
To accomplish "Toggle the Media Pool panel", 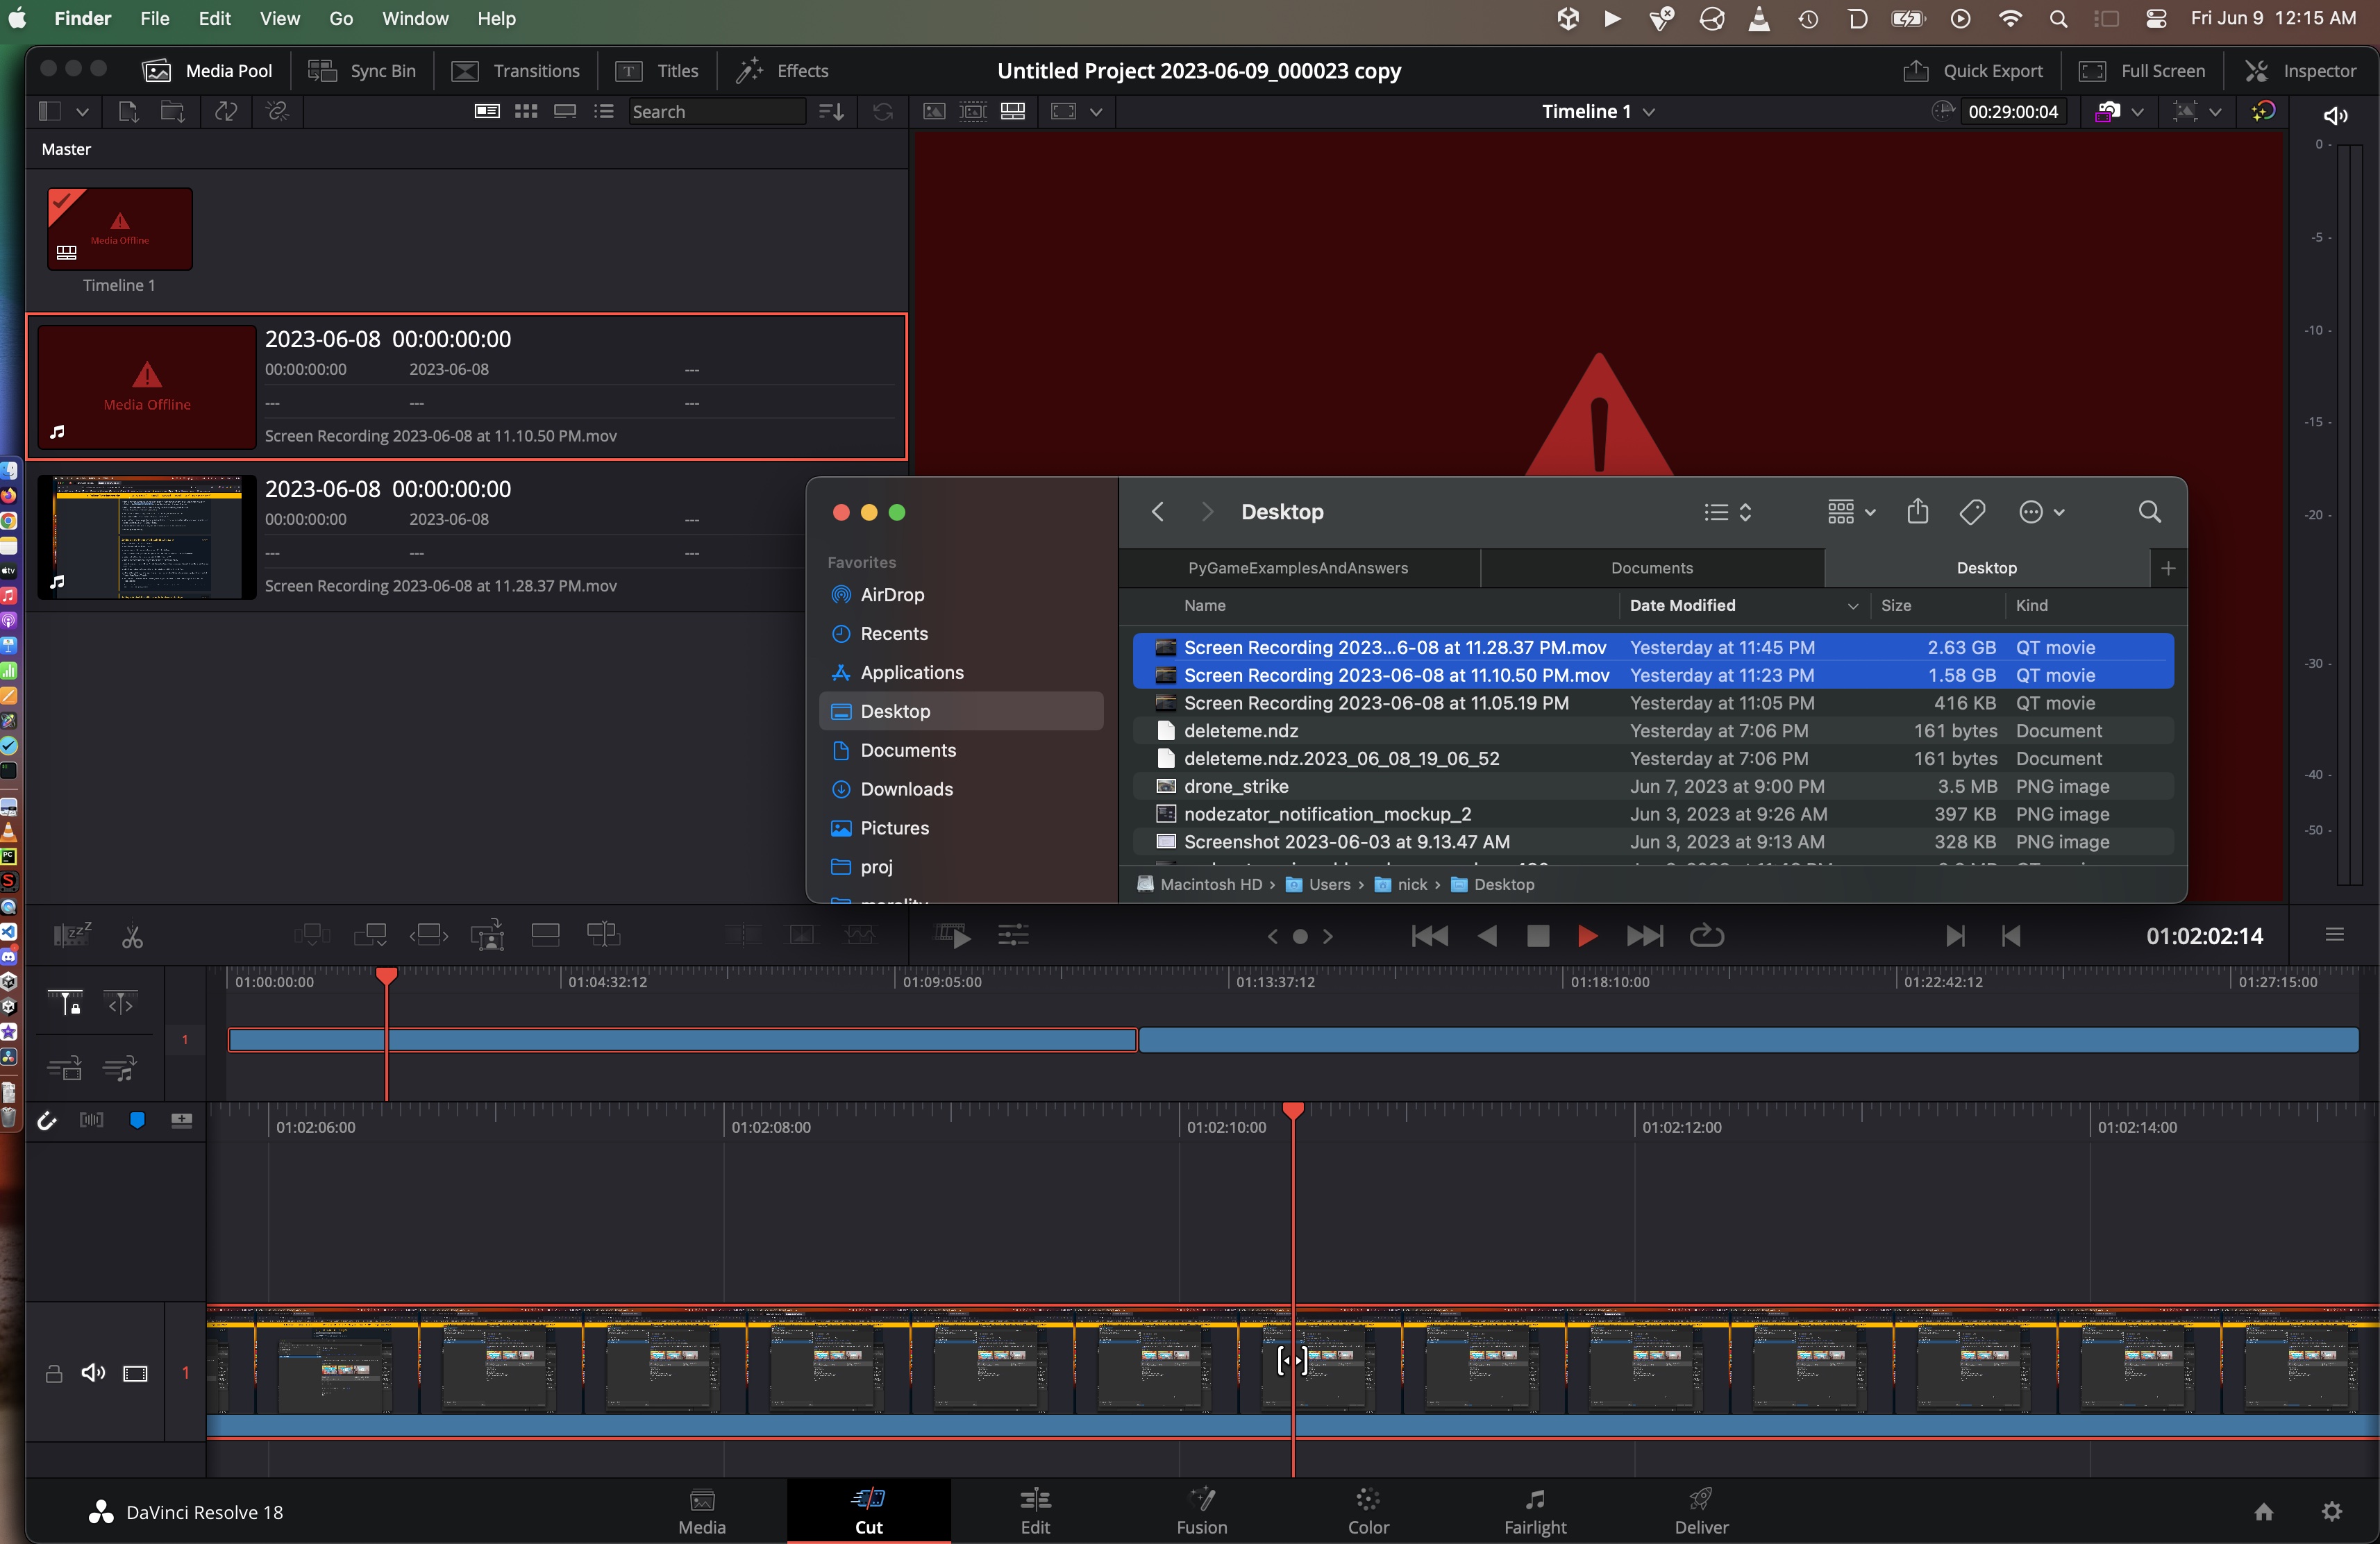I will tap(208, 70).
